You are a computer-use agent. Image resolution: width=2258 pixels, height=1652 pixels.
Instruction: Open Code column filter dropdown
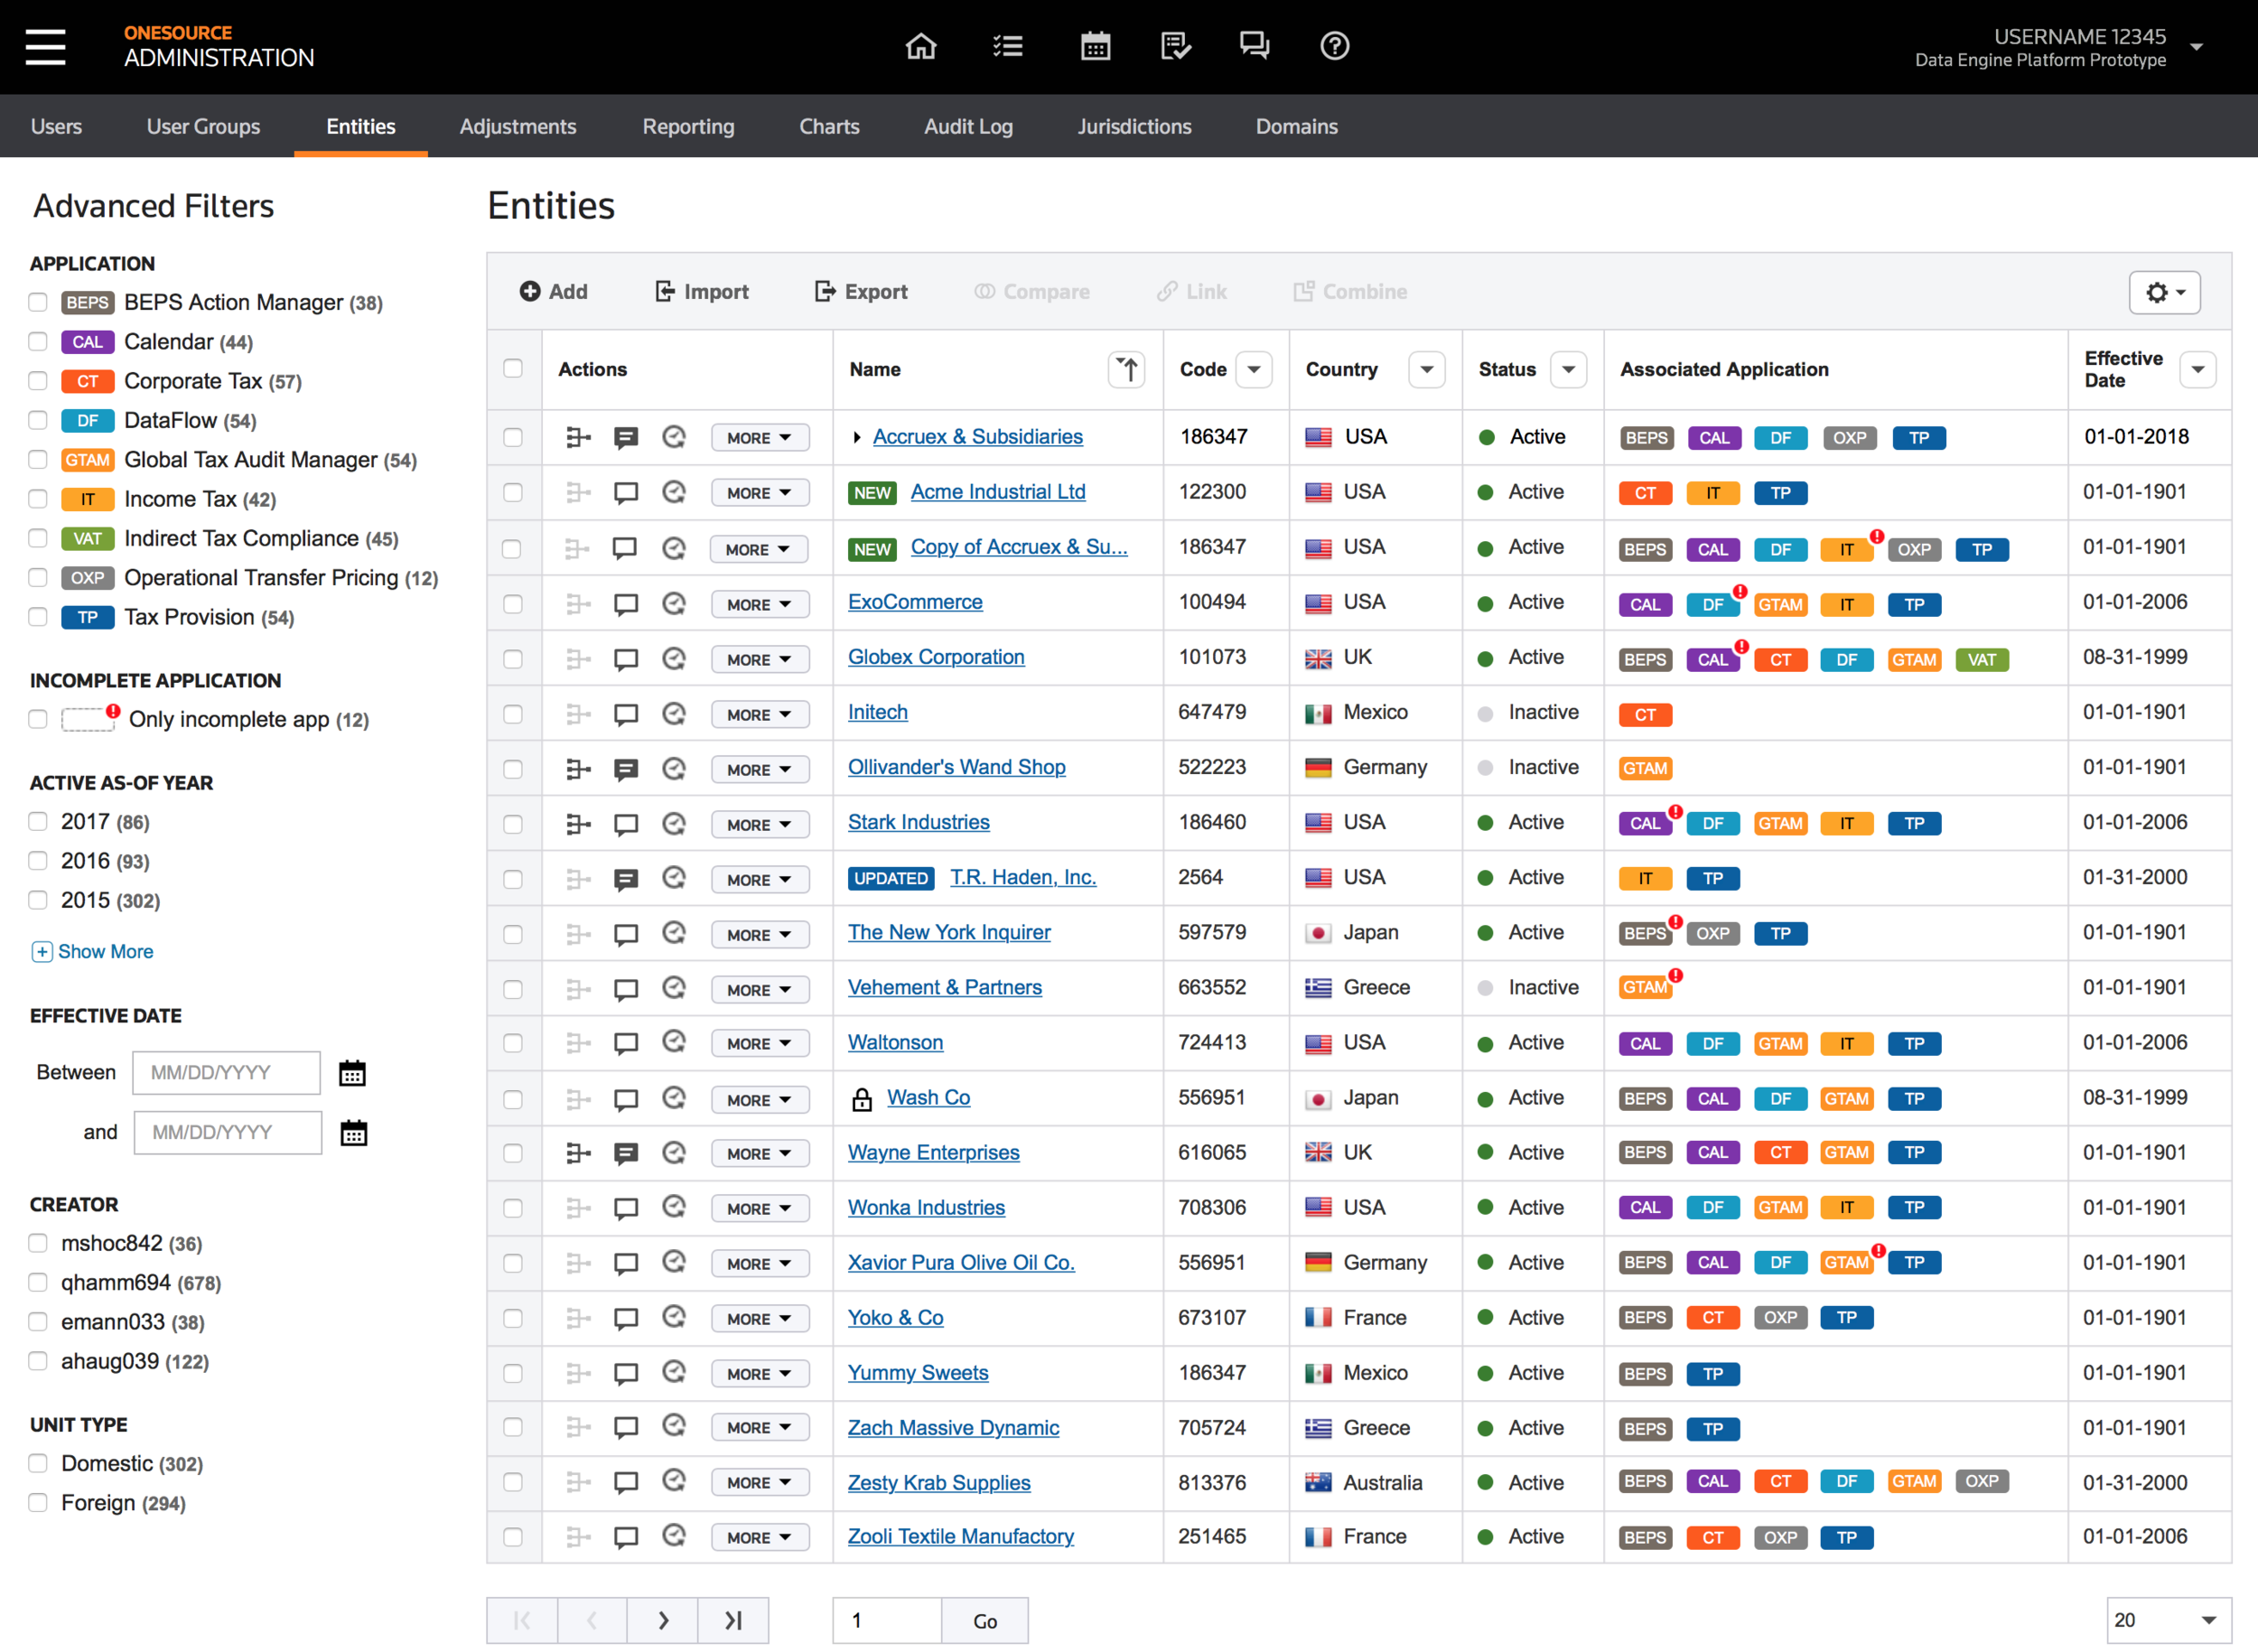tap(1254, 369)
